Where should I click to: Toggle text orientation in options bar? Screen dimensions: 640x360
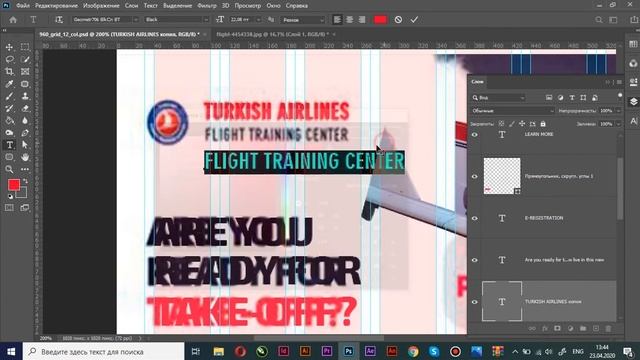click(x=59, y=20)
